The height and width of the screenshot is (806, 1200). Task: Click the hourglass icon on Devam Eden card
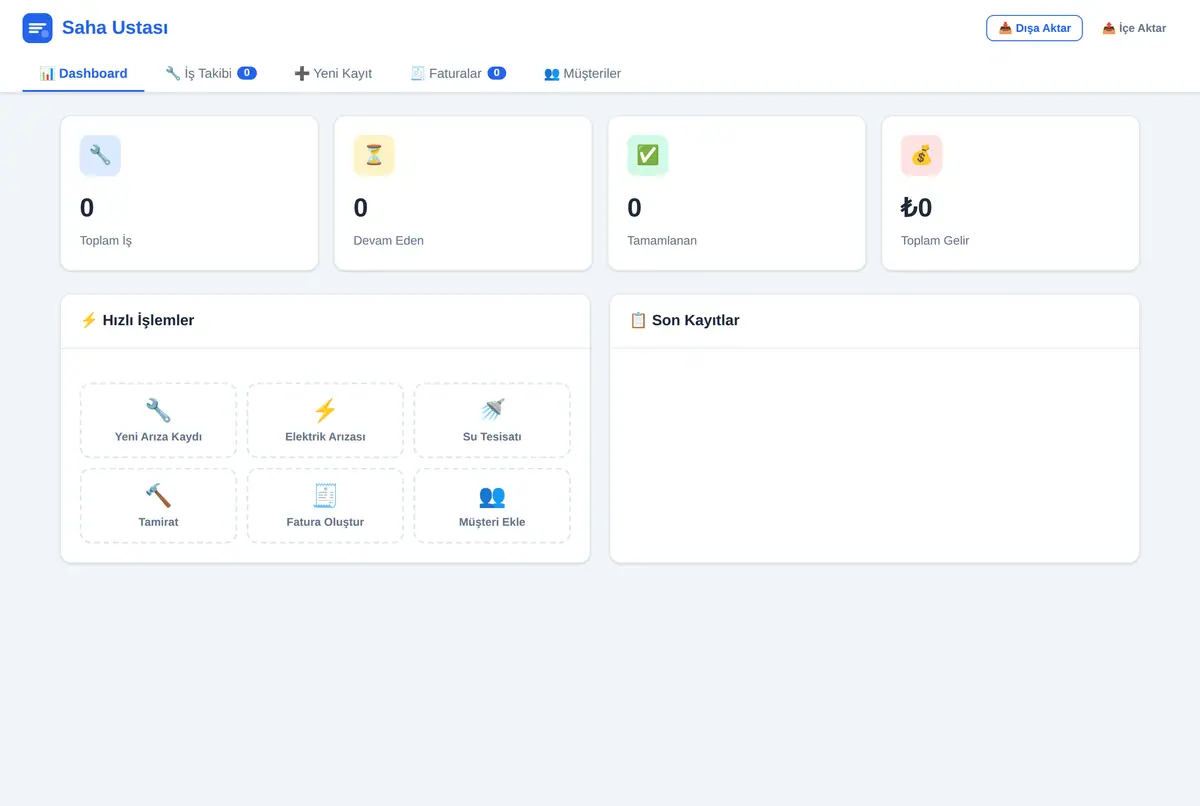click(x=374, y=155)
